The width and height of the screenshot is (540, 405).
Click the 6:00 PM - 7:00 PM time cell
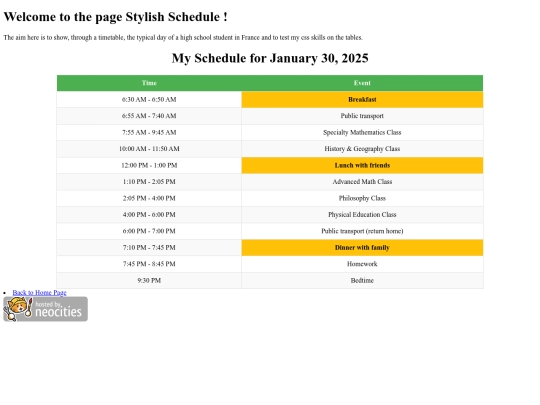click(x=149, y=231)
